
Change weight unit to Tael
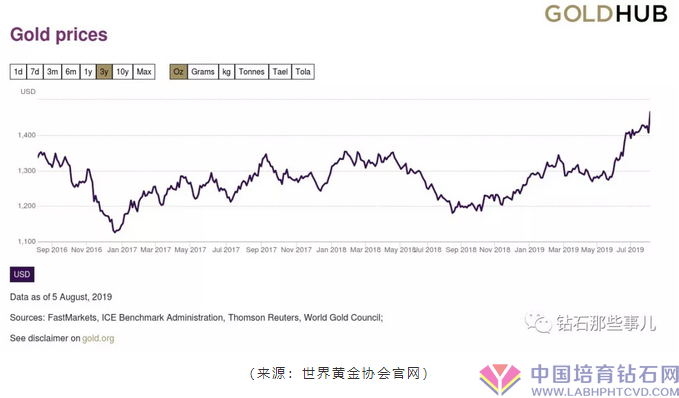click(x=280, y=71)
